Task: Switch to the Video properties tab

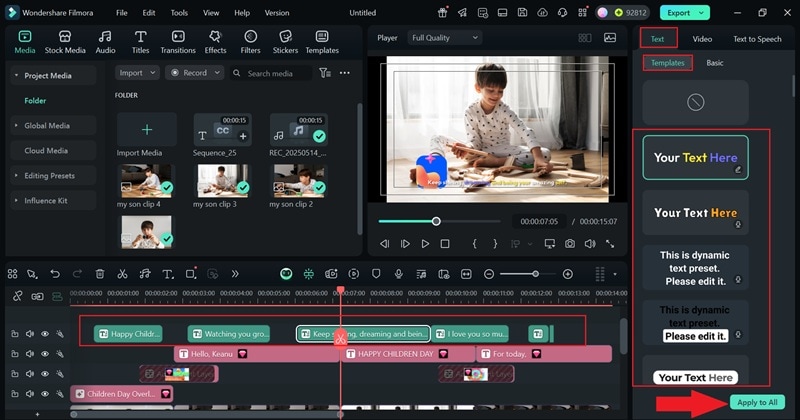Action: [702, 39]
